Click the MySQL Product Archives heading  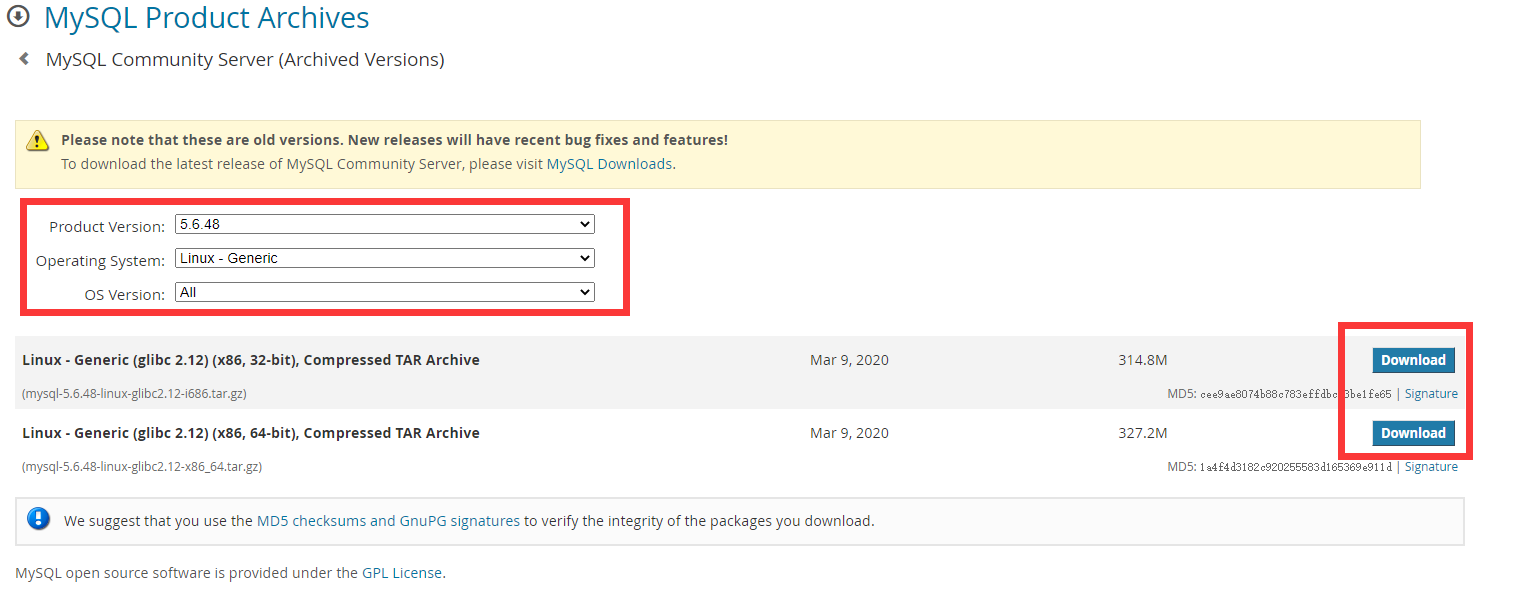(207, 18)
